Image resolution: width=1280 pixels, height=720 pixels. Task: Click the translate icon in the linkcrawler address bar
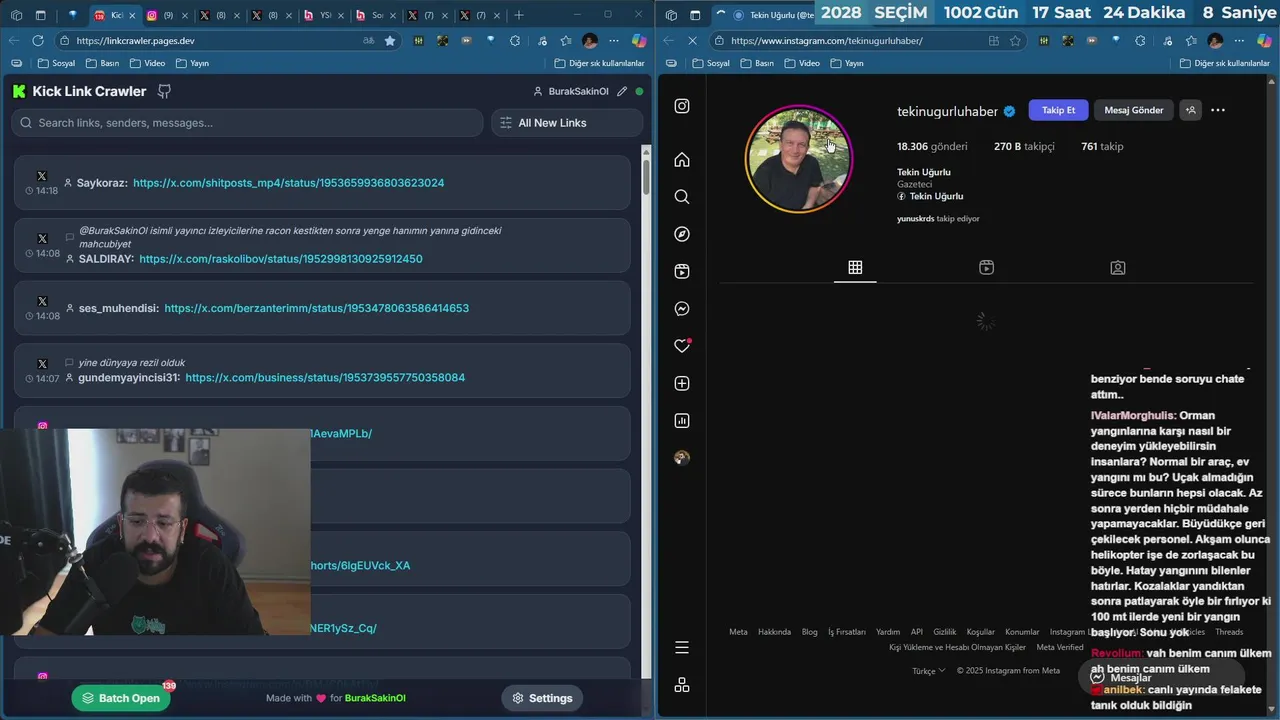368,41
